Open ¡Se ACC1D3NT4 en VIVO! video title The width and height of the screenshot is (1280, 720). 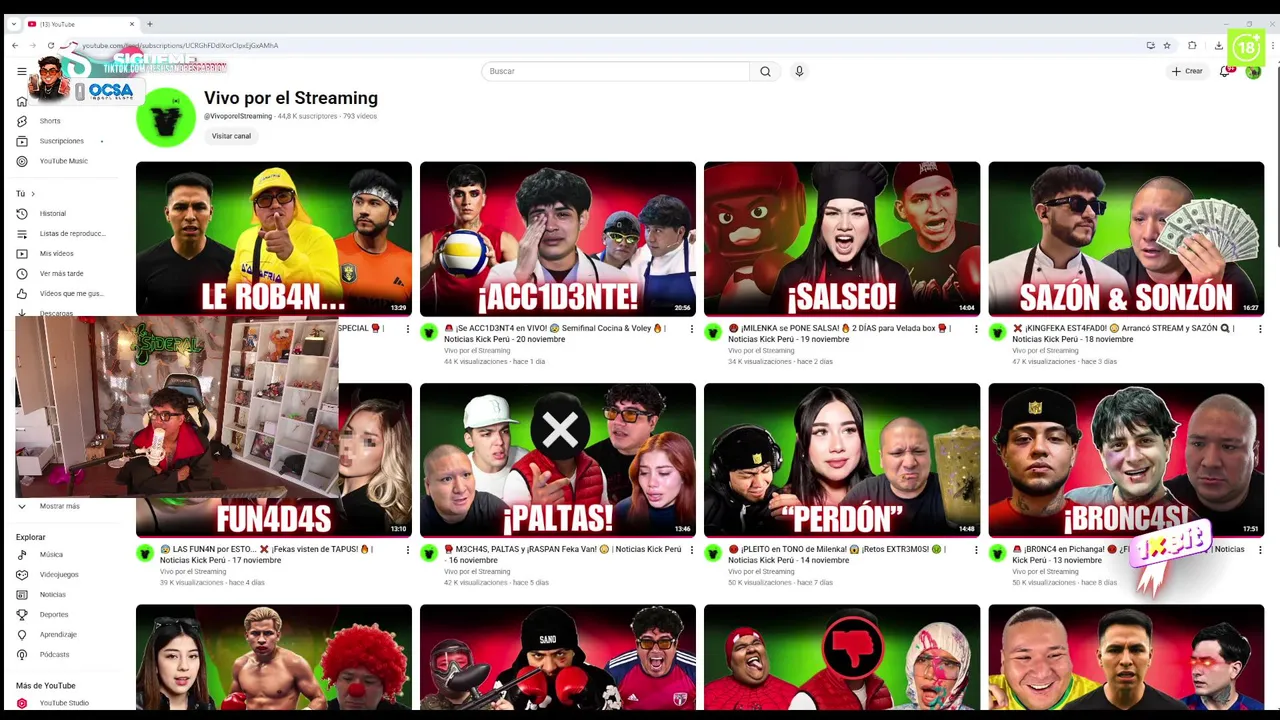(x=555, y=333)
